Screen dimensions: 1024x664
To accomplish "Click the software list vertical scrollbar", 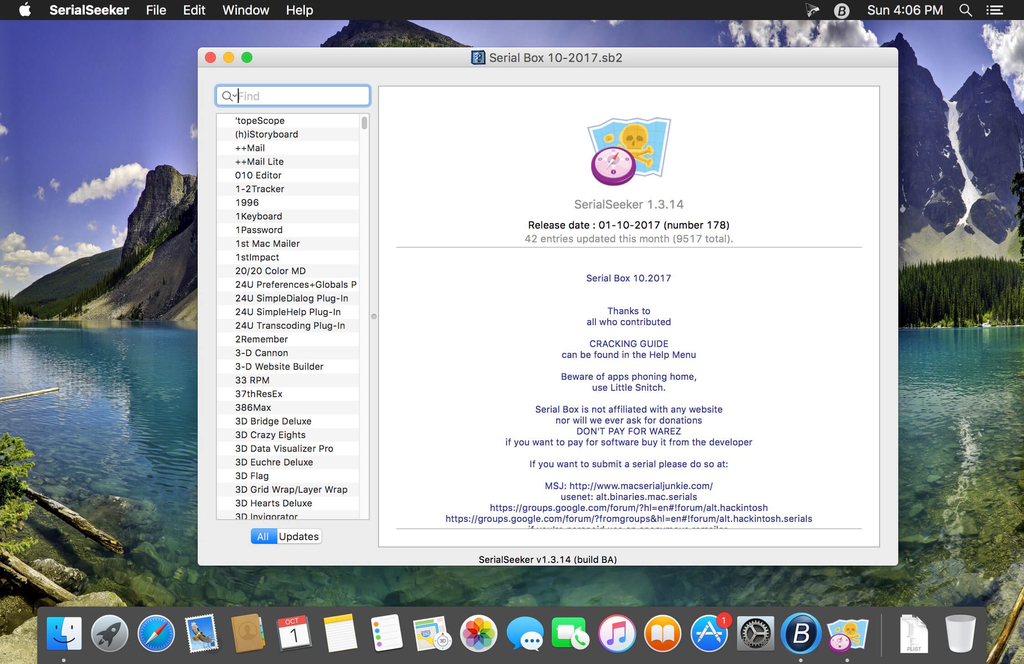I will click(364, 124).
